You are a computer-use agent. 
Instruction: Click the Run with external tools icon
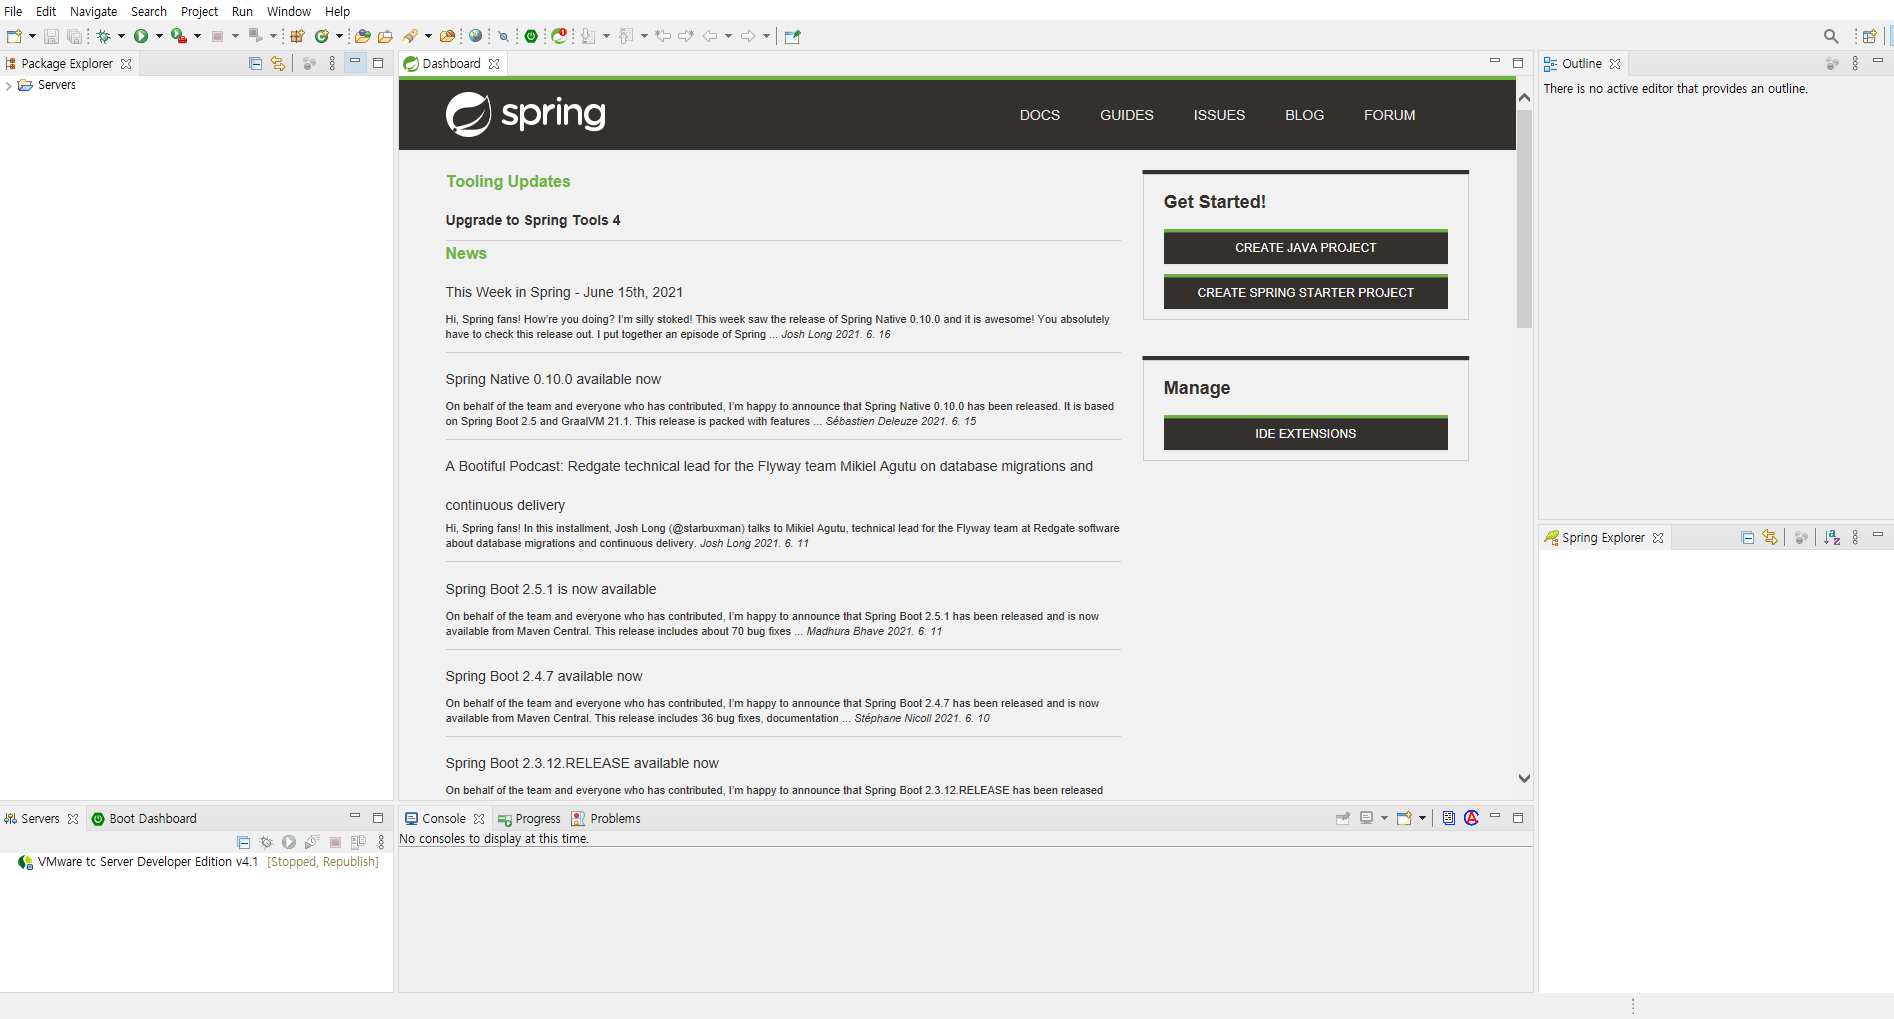(178, 36)
